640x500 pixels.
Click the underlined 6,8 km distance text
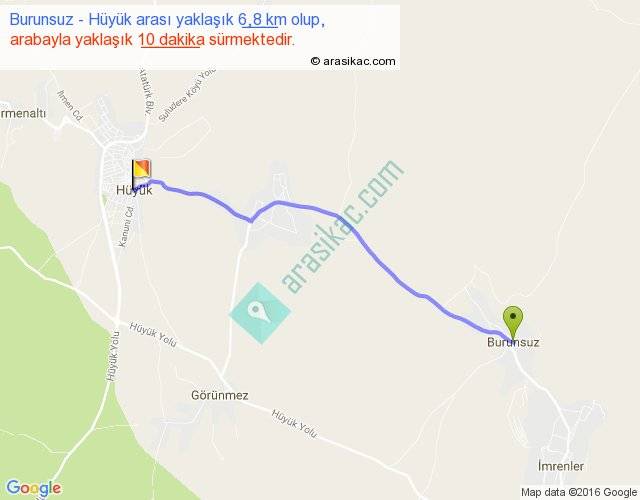(262, 19)
